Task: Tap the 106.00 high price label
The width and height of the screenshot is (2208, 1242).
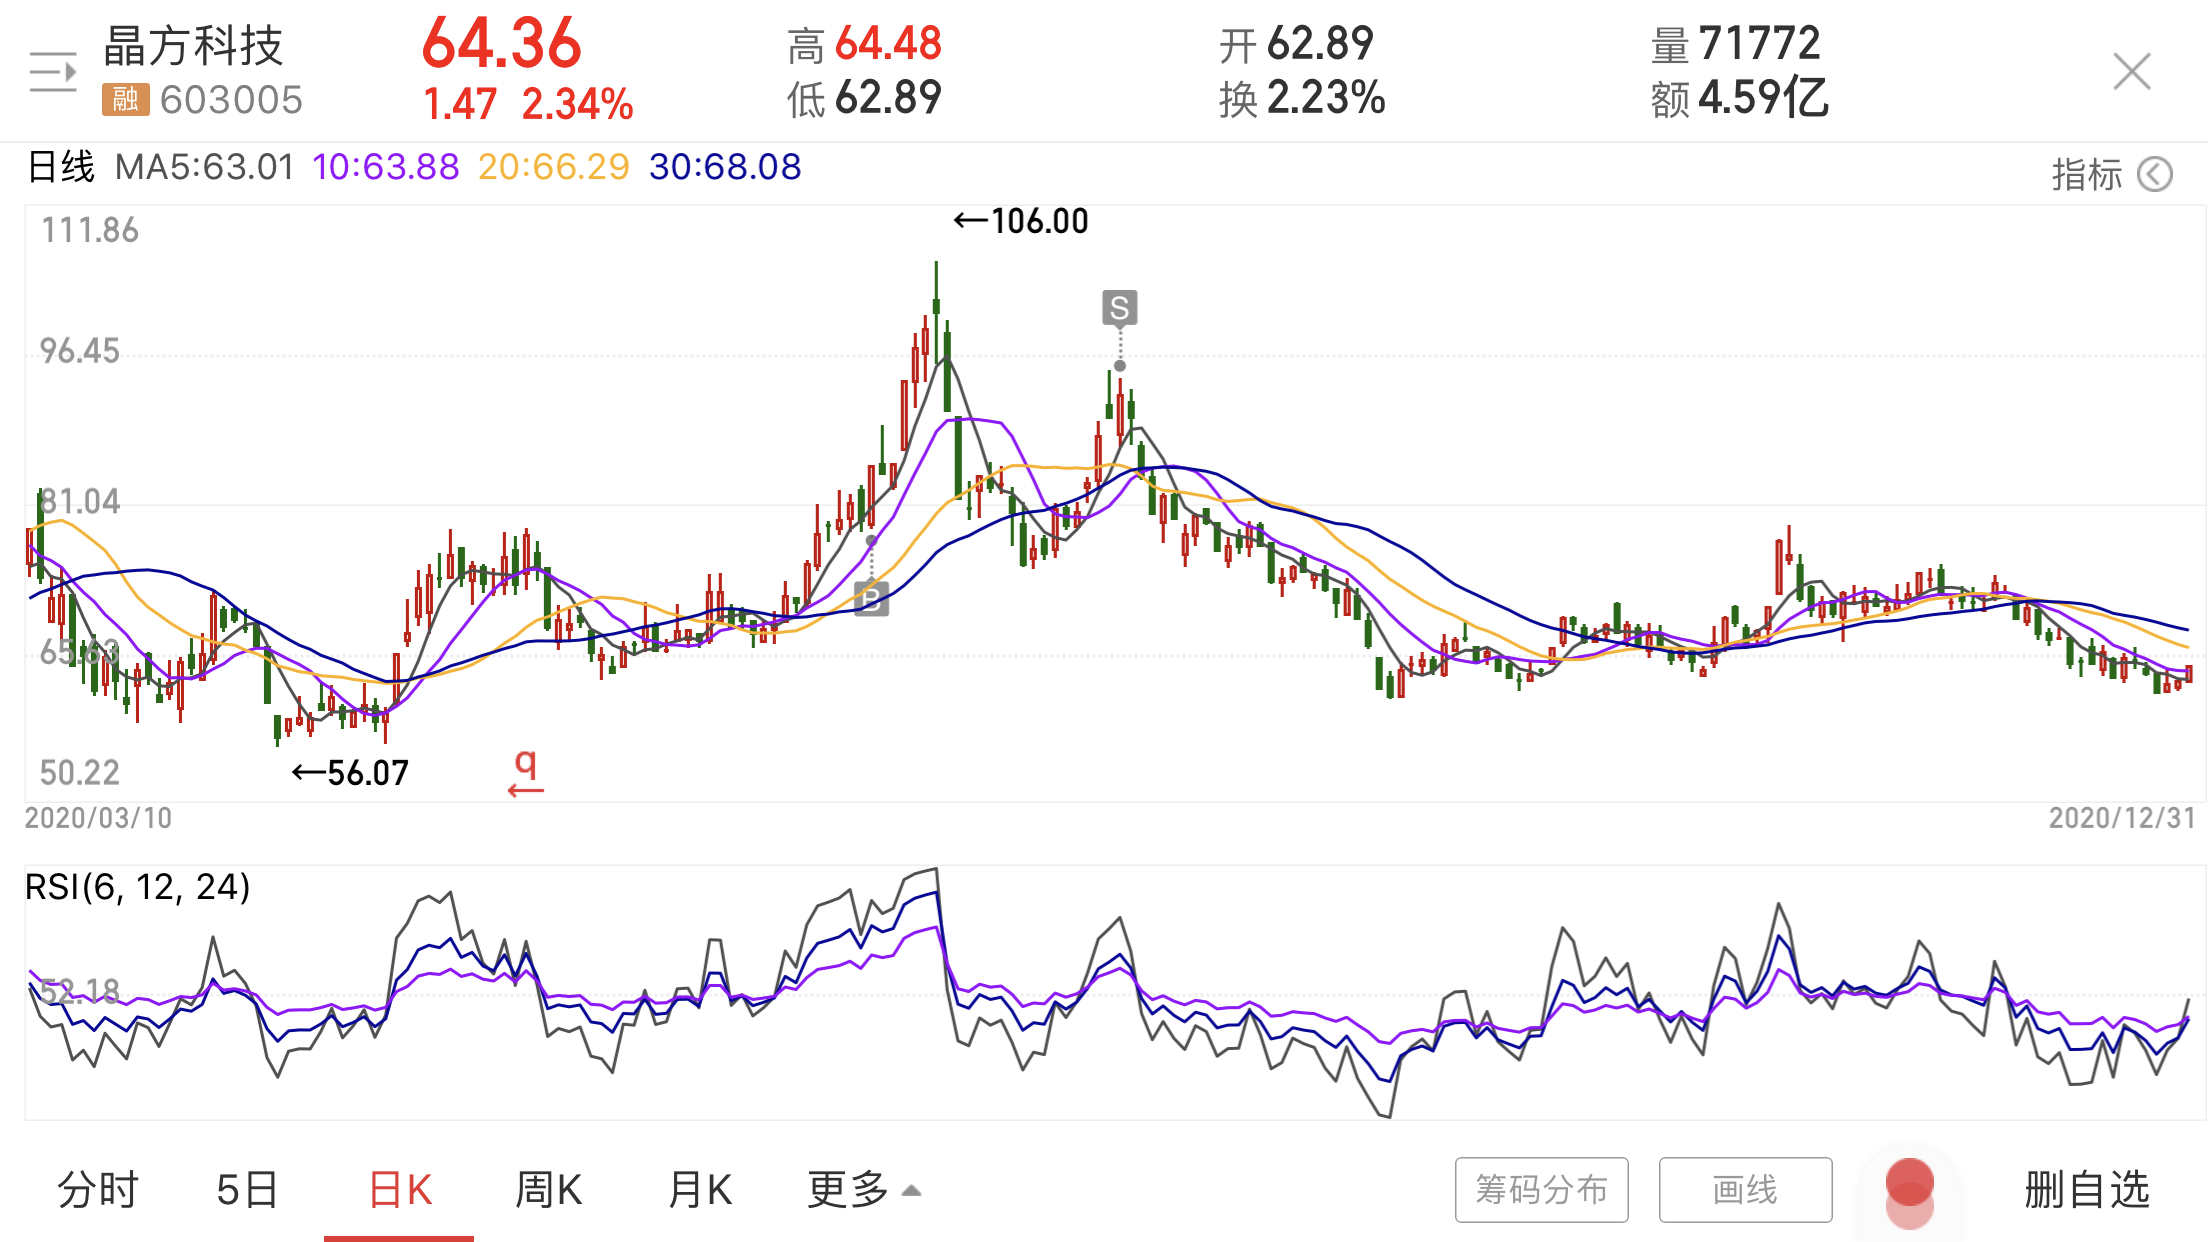Action: pyautogui.click(x=1022, y=221)
